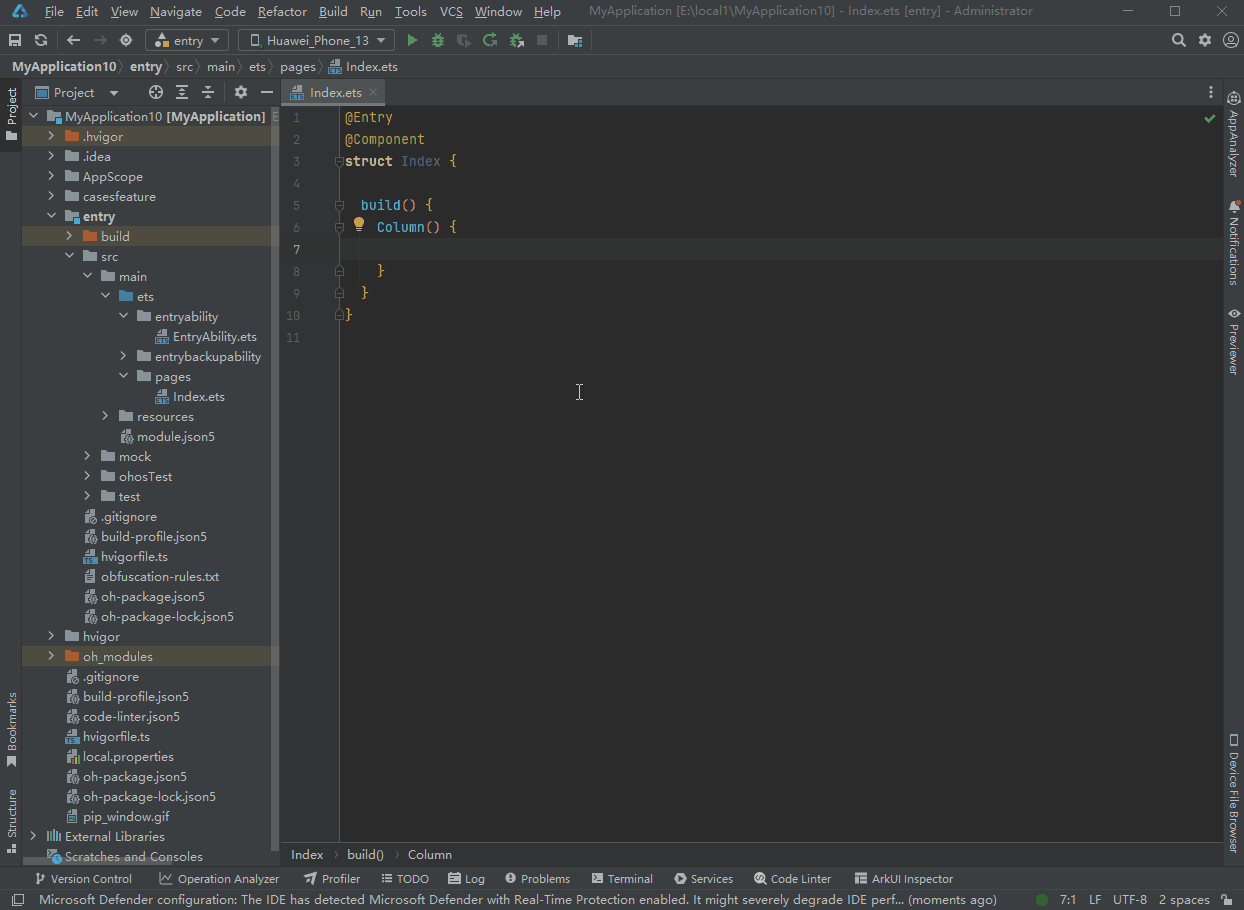Open the Code Linter tool window
Screen dimensions: 1244x910
(792, 879)
